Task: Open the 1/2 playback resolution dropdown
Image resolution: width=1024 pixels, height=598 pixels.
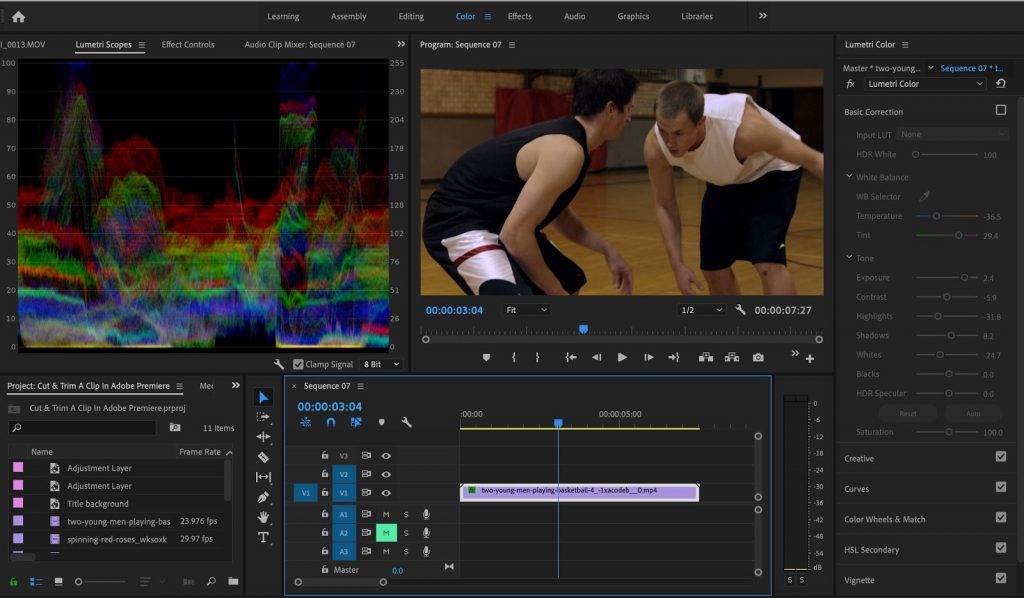Action: tap(701, 309)
